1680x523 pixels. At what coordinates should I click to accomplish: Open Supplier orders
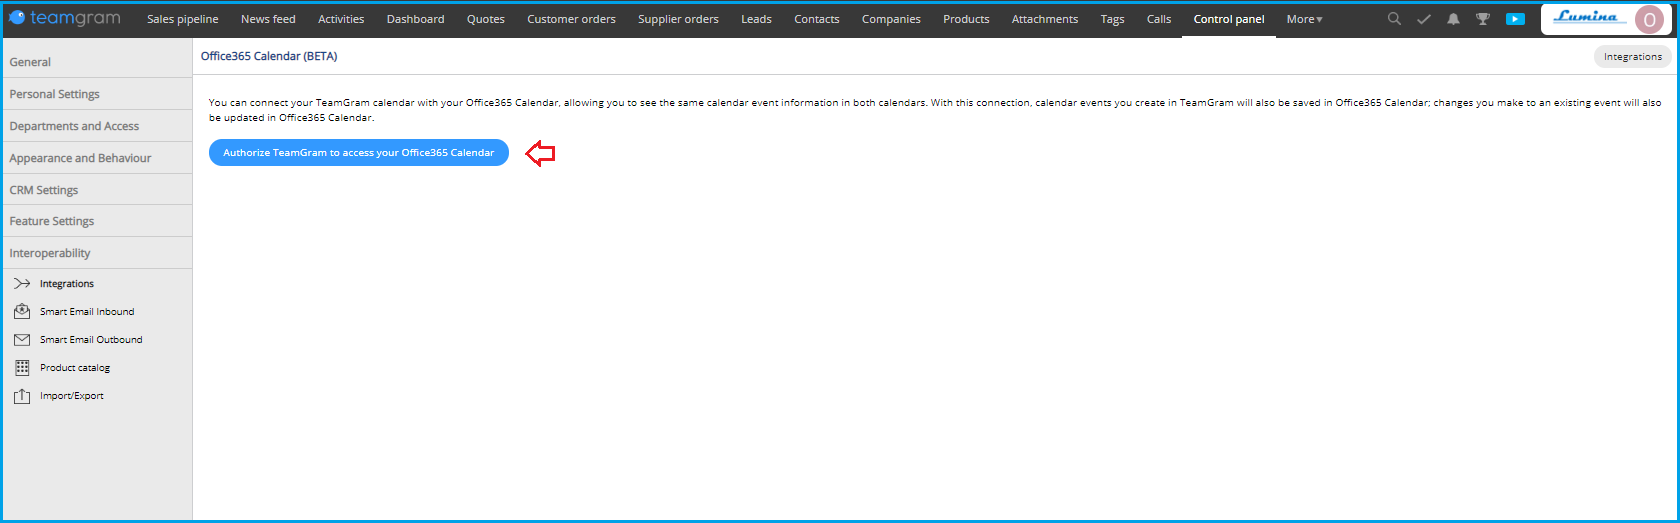(678, 19)
